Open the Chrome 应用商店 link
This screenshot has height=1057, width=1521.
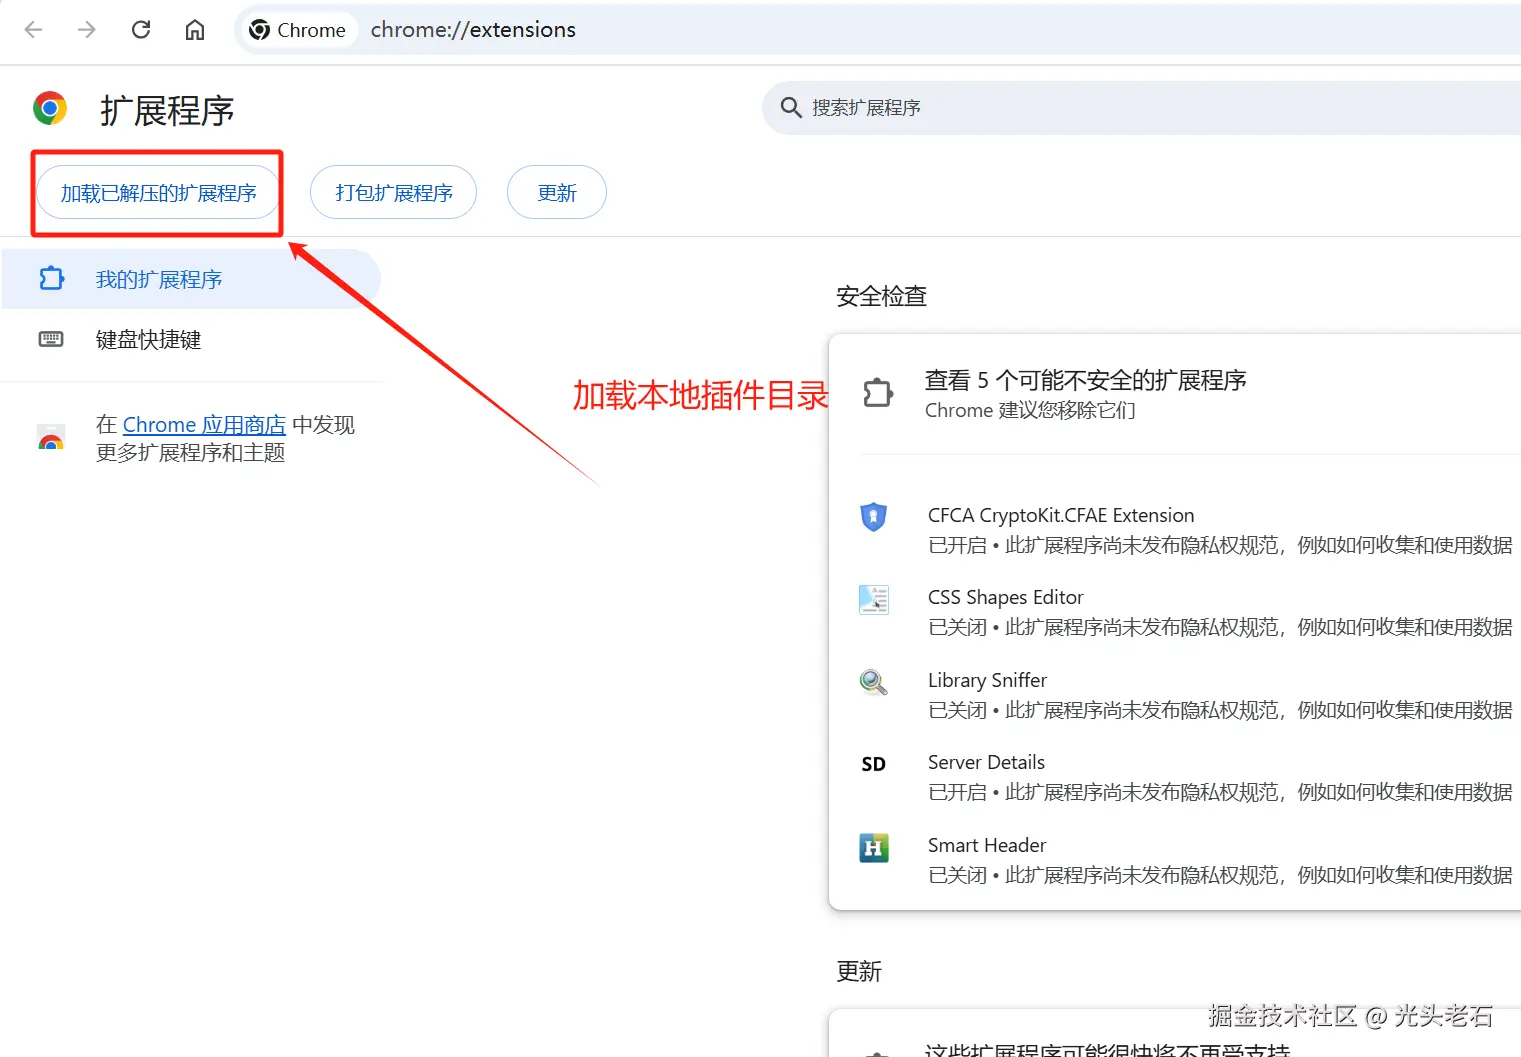click(x=204, y=425)
